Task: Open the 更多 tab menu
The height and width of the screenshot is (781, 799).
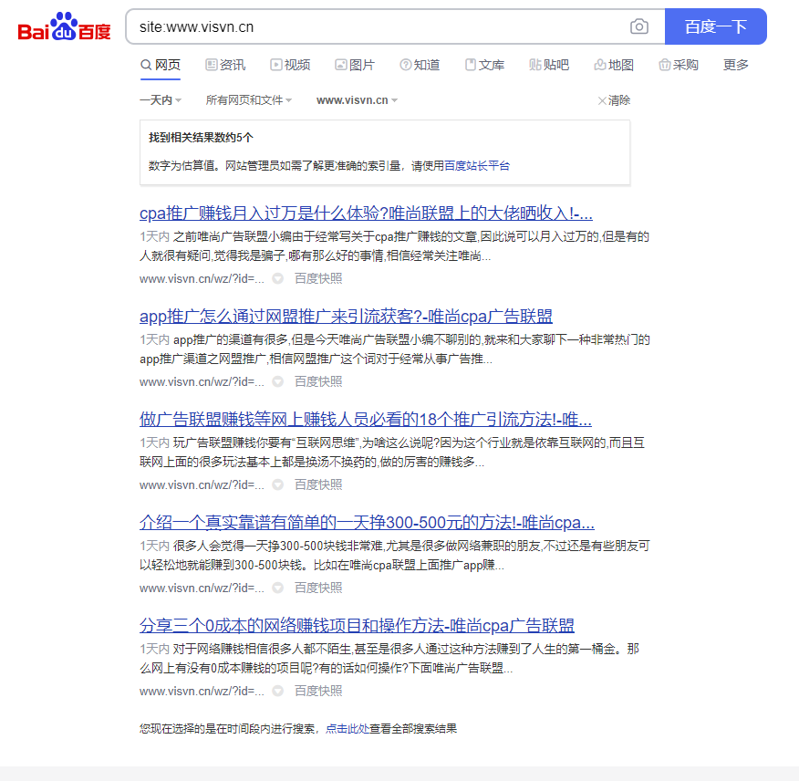Action: pos(736,65)
